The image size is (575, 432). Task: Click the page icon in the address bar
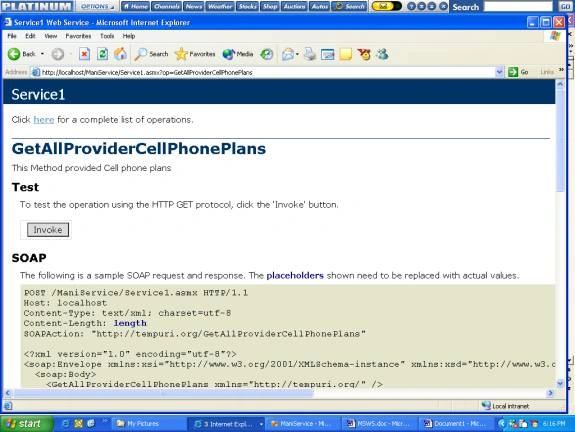click(x=36, y=72)
